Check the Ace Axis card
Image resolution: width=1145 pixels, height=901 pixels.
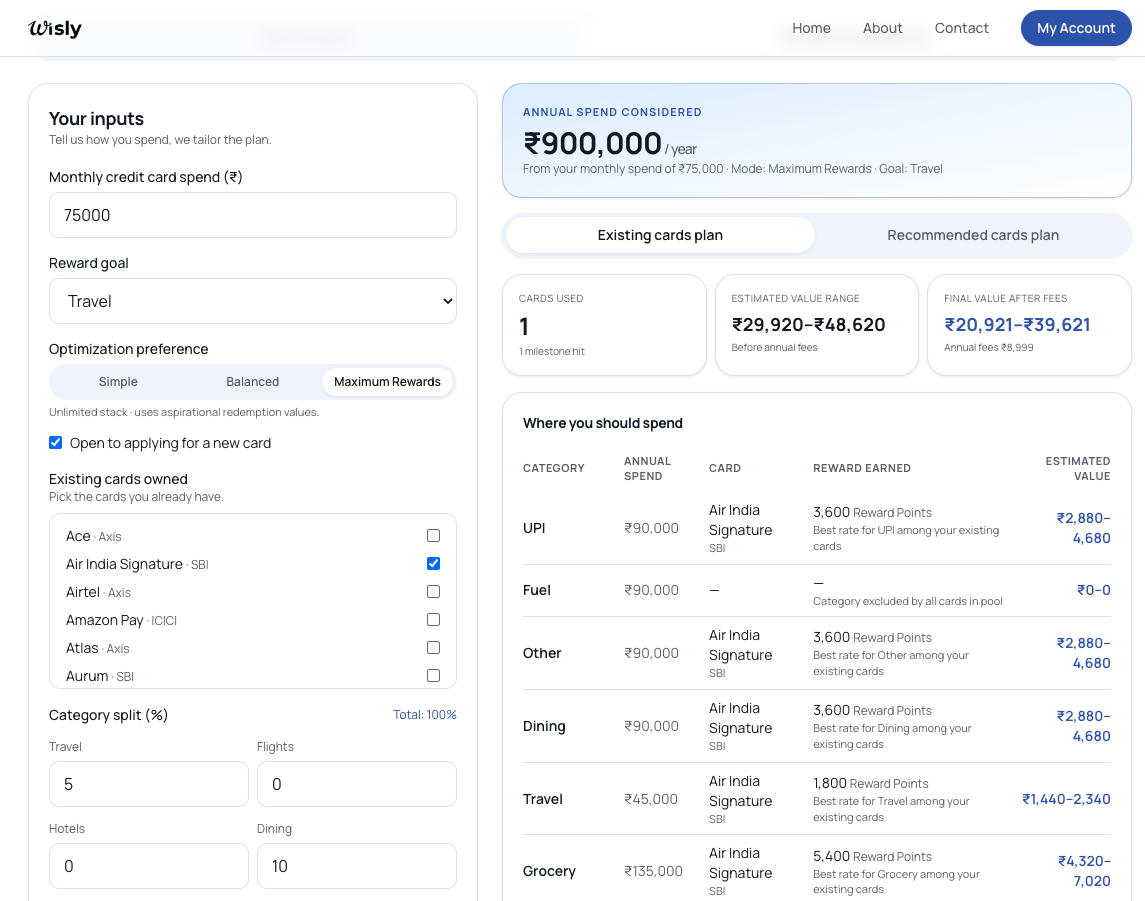[x=433, y=536]
